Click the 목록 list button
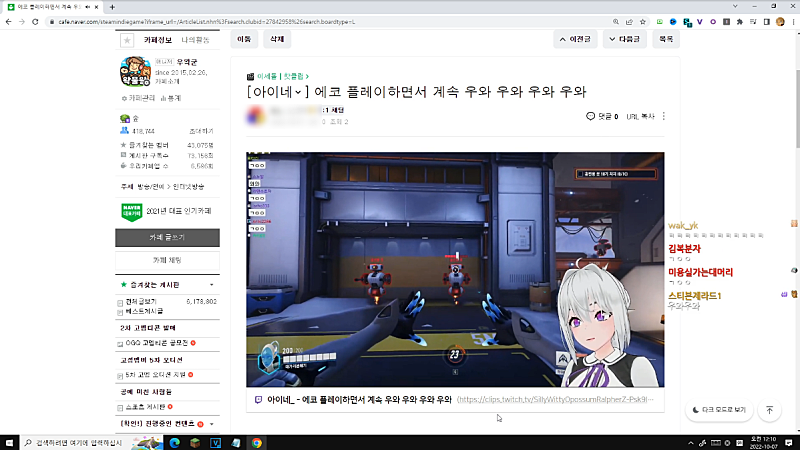This screenshot has height=450, width=800. pos(666,39)
